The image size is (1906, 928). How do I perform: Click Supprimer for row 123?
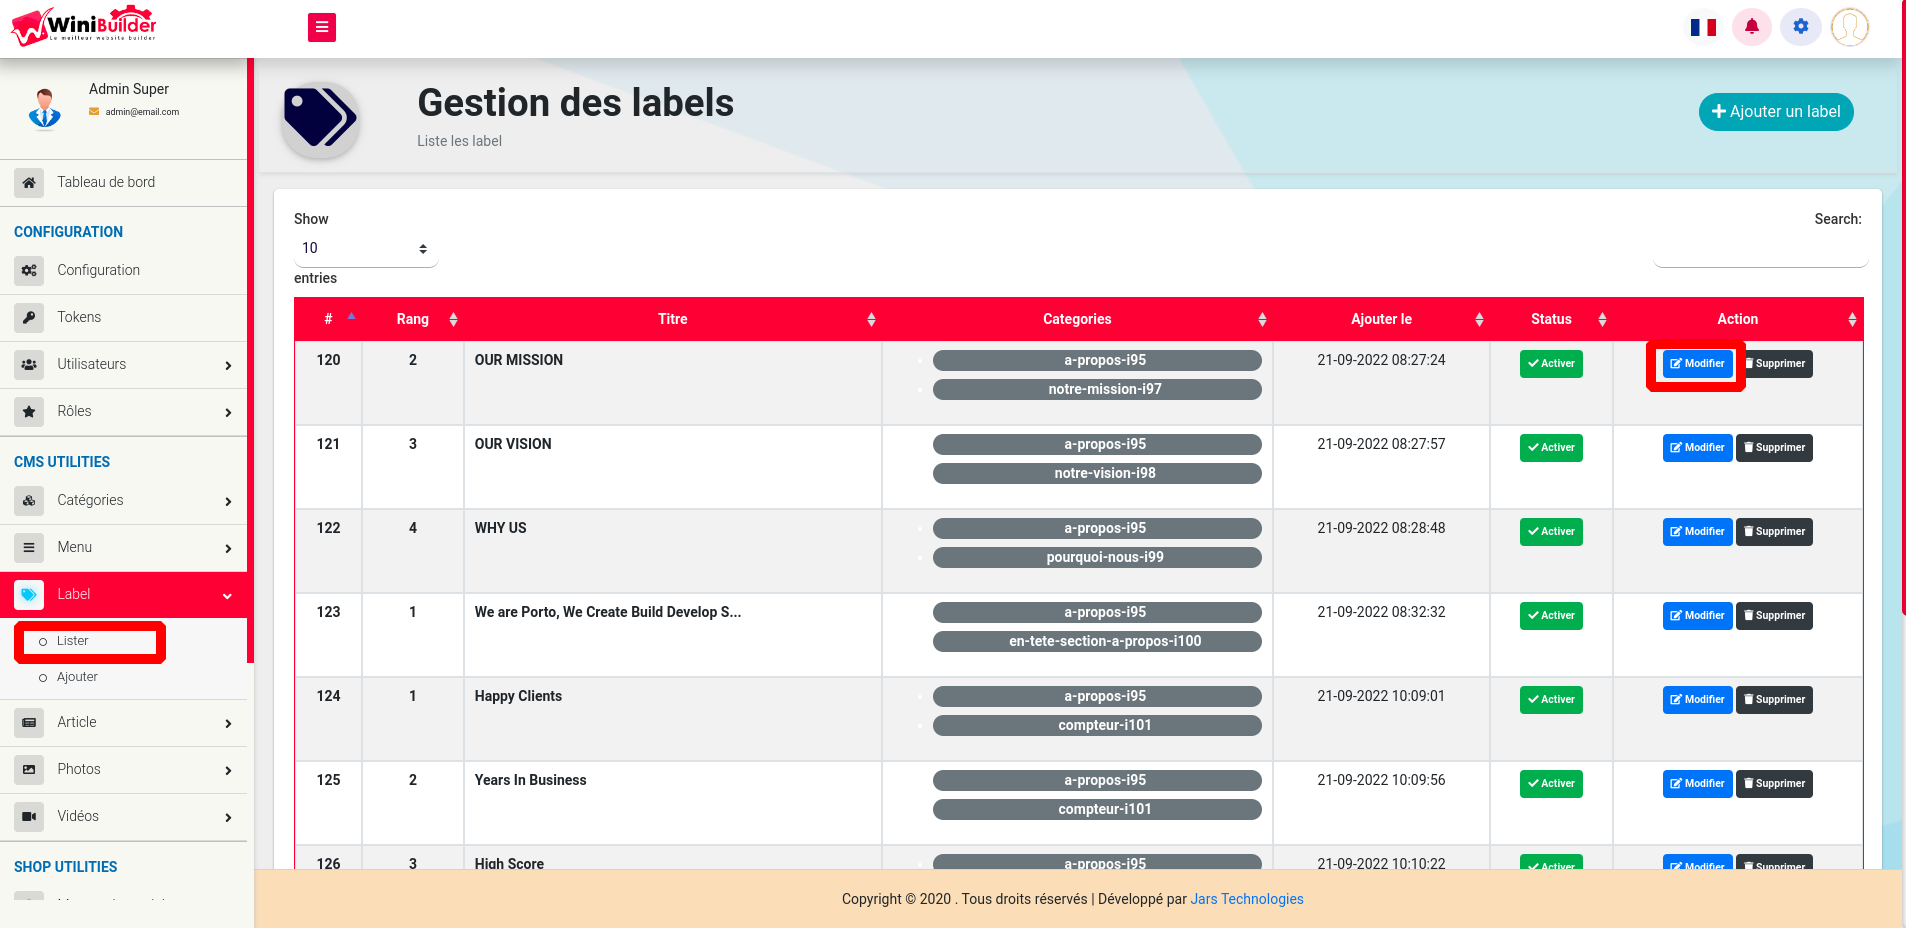[x=1774, y=616]
